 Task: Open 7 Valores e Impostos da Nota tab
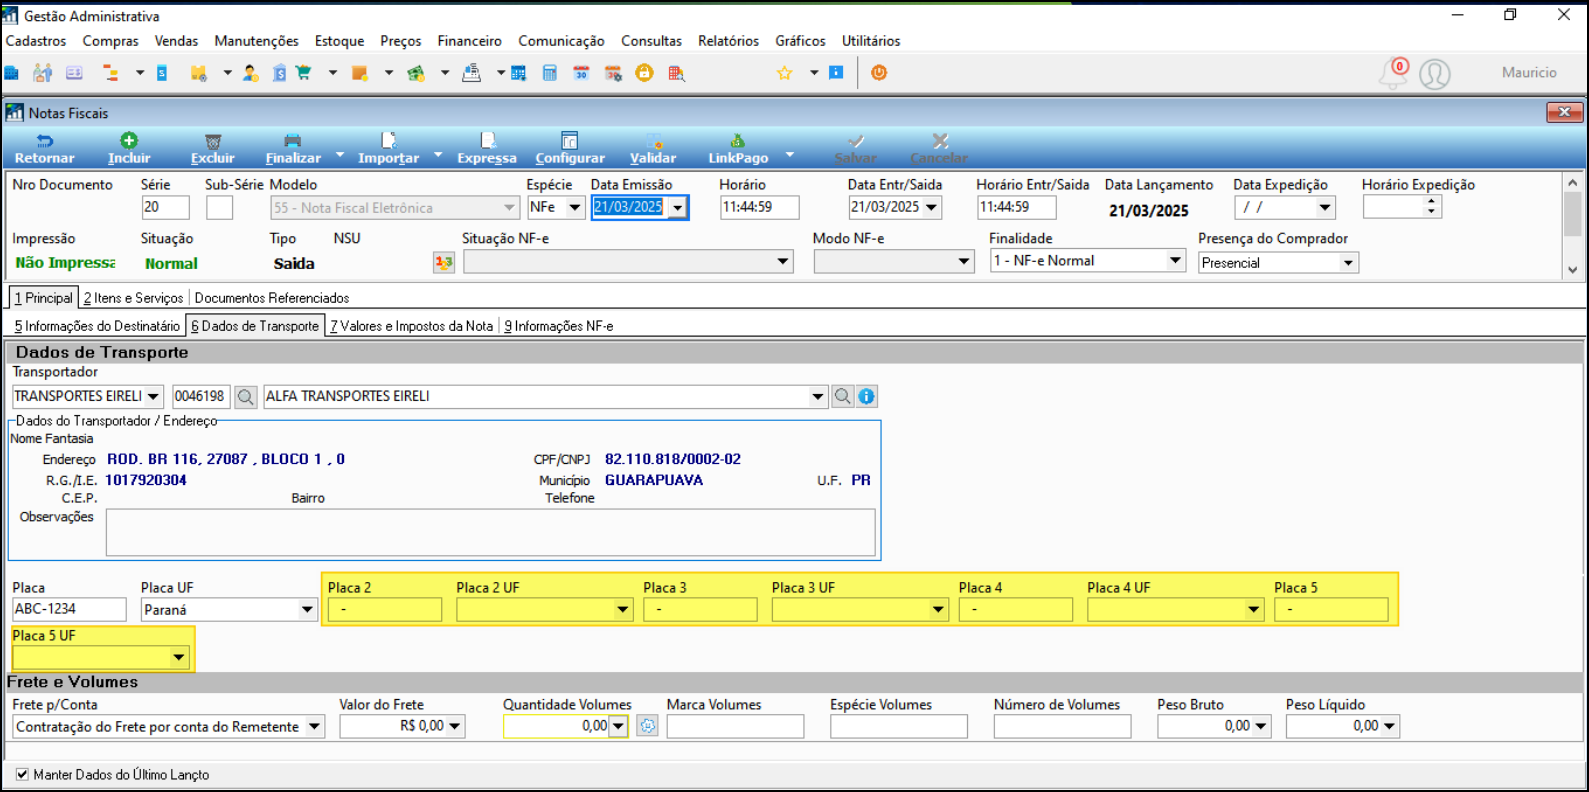[411, 326]
